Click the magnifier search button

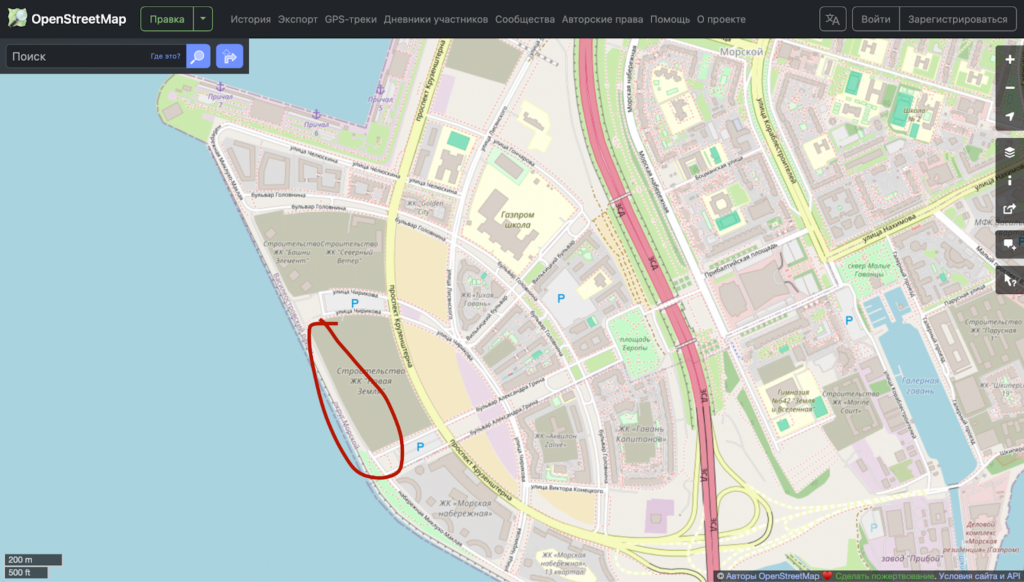[x=198, y=57]
